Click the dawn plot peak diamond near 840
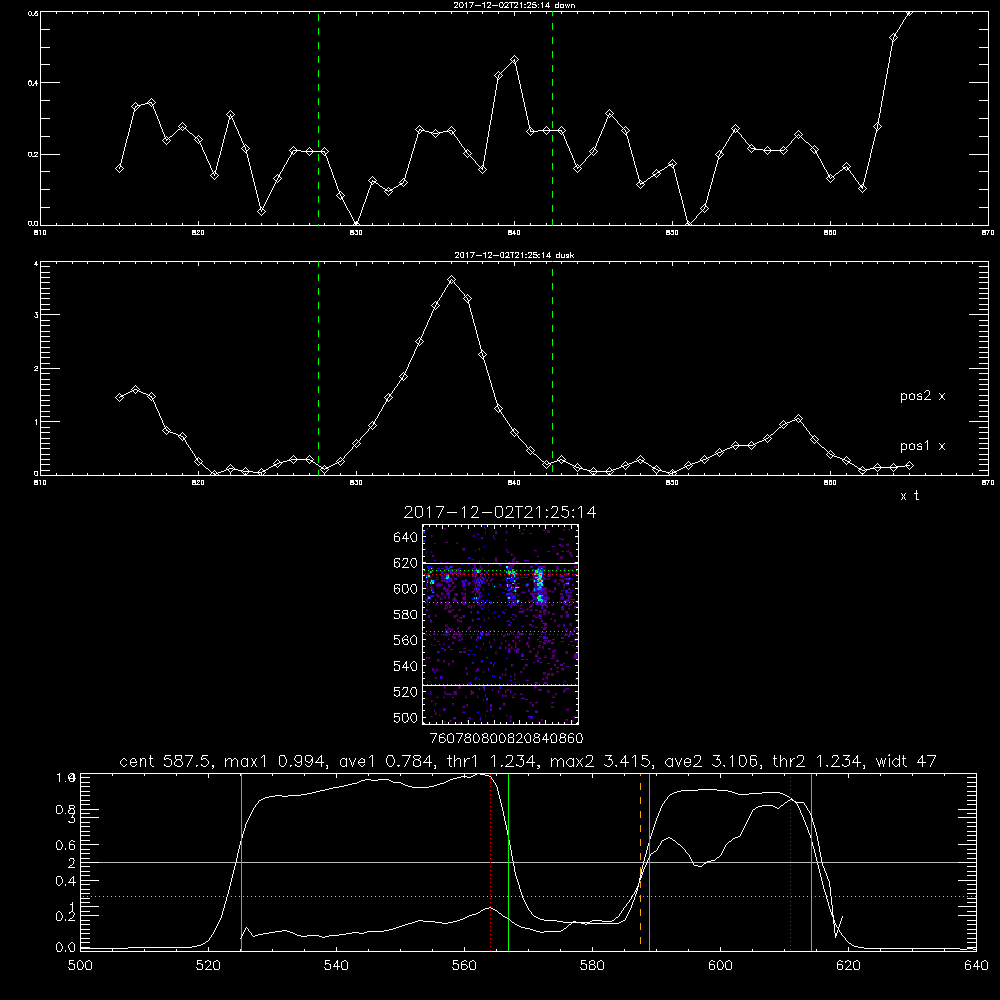Viewport: 1000px width, 1000px height. (515, 59)
